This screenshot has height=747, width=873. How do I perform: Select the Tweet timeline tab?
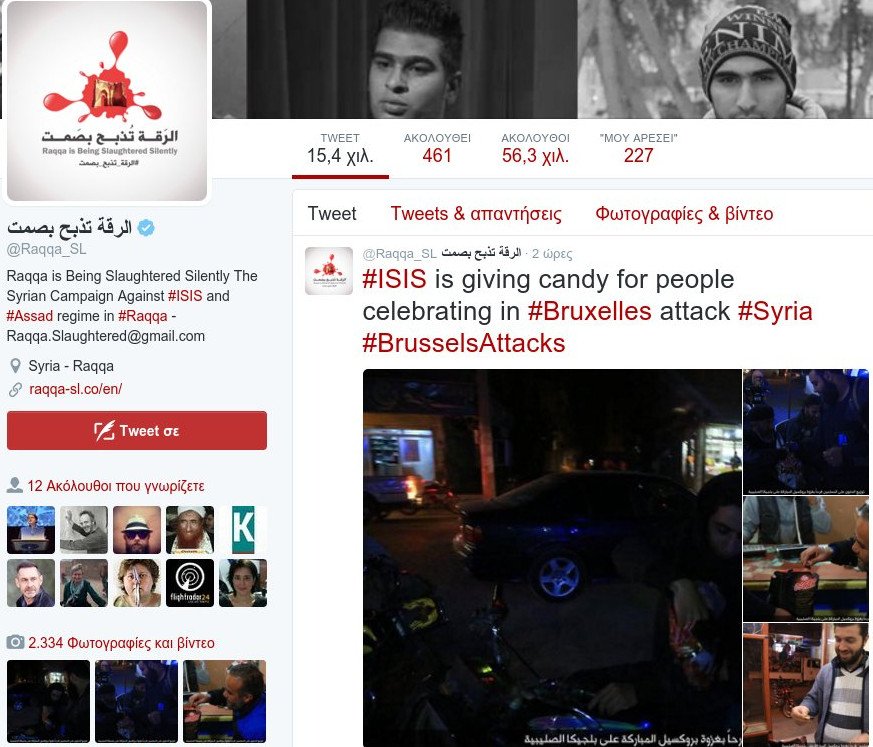(332, 214)
